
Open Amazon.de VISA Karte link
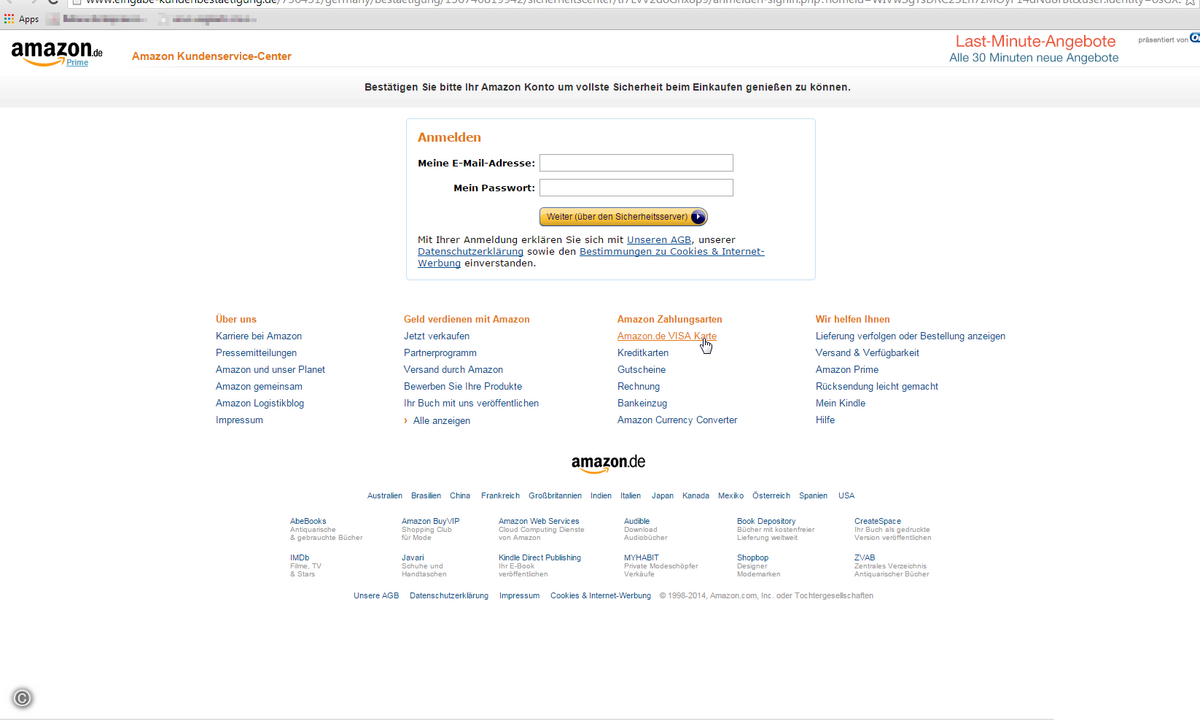click(x=667, y=336)
